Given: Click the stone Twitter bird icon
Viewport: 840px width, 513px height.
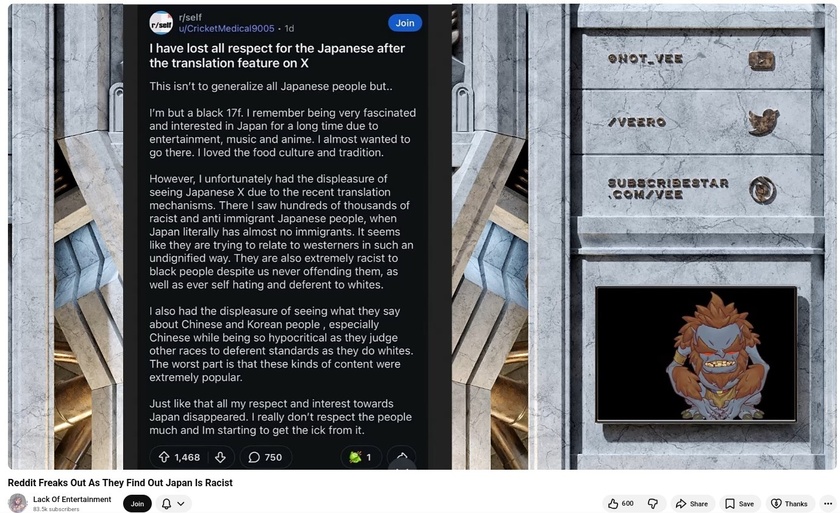Looking at the screenshot, I should click(x=763, y=122).
